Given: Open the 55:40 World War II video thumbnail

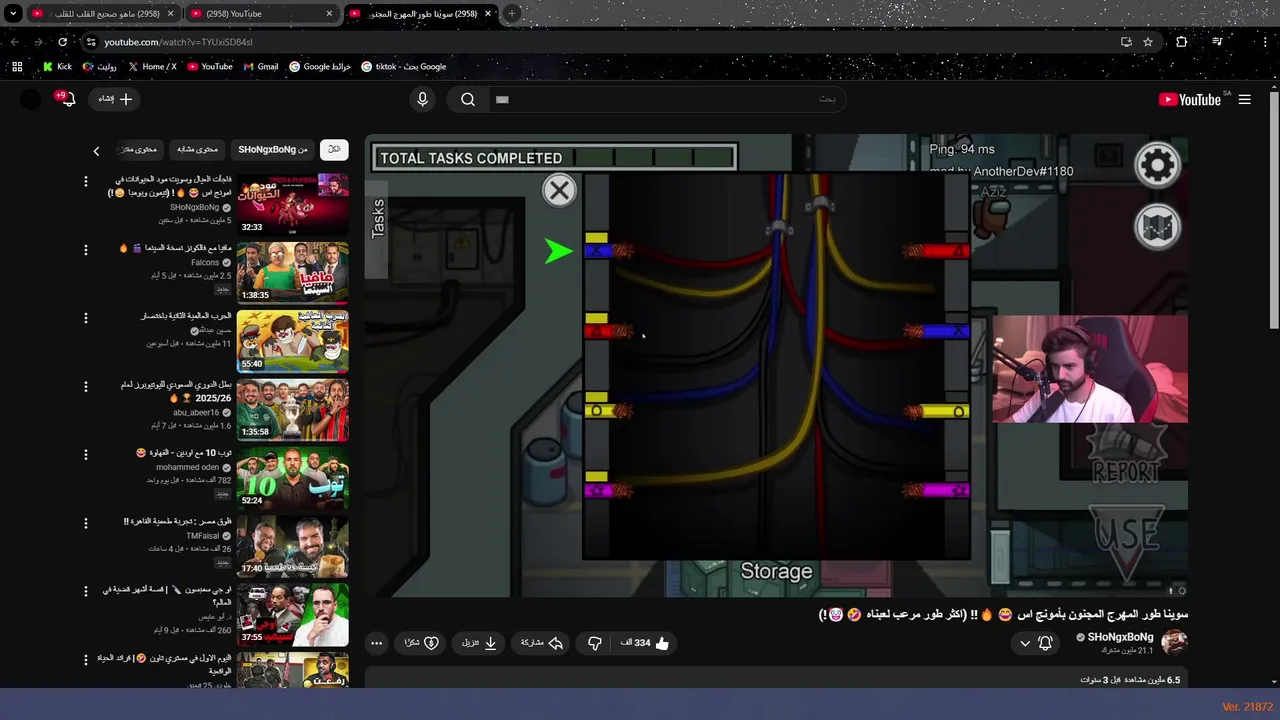Looking at the screenshot, I should pyautogui.click(x=292, y=341).
